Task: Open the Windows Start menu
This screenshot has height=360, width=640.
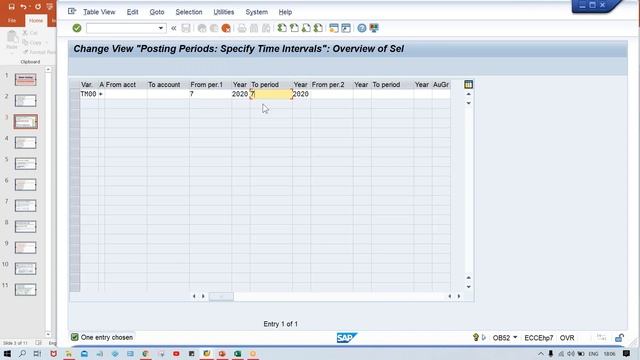Action: (x=7, y=353)
